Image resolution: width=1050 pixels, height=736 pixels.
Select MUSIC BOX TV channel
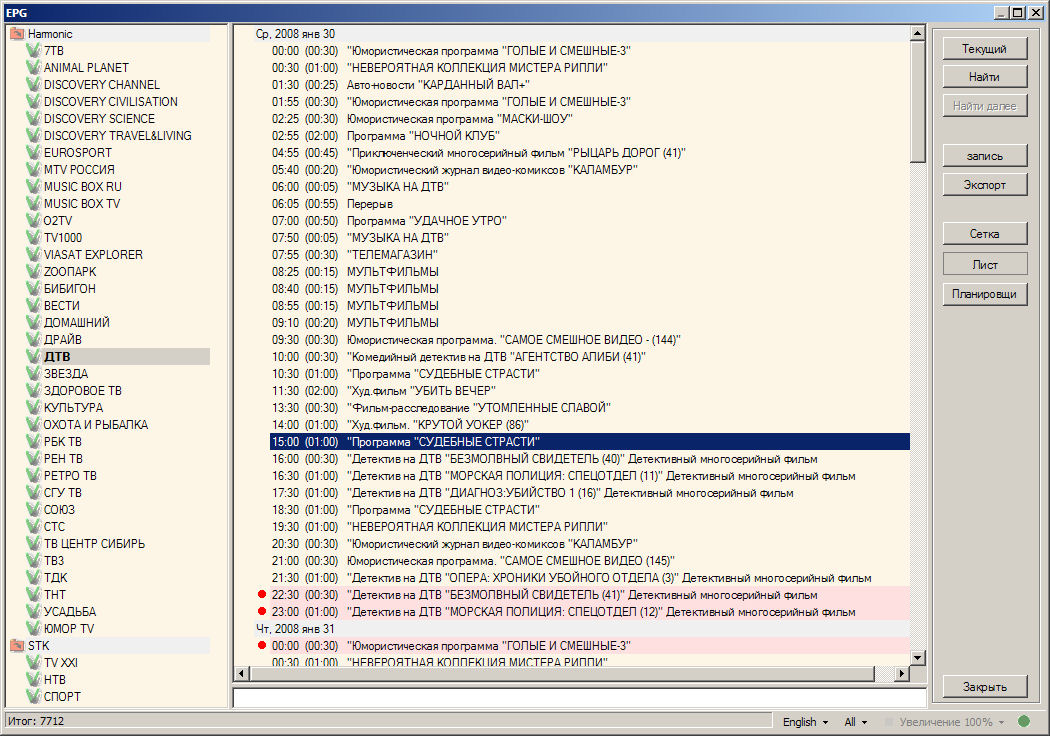coord(82,204)
